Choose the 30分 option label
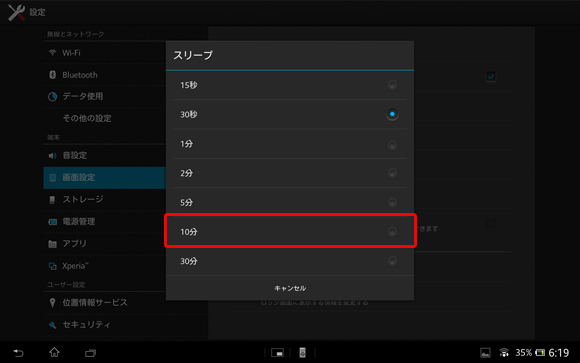This screenshot has width=580, height=363. [x=189, y=261]
